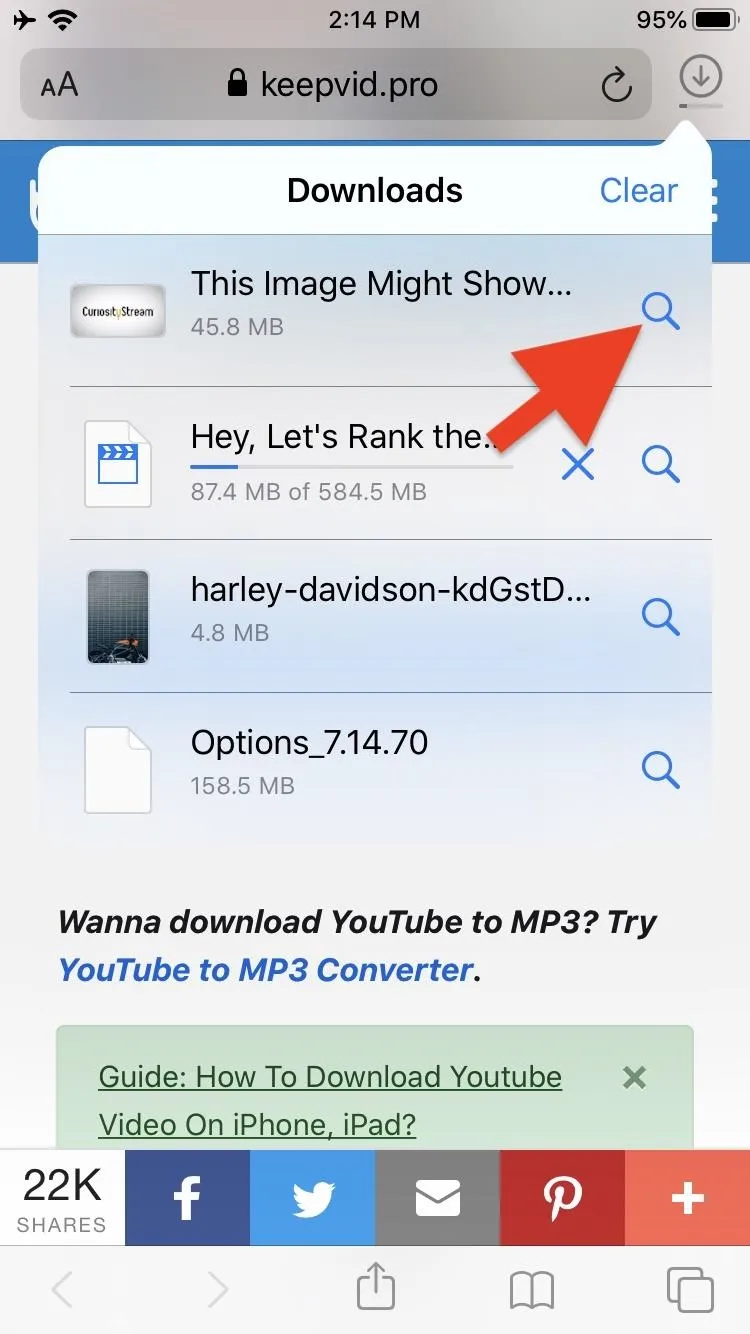Cancel the 'Hey, Let's Rank the' download
The width and height of the screenshot is (750, 1334).
[x=578, y=463]
